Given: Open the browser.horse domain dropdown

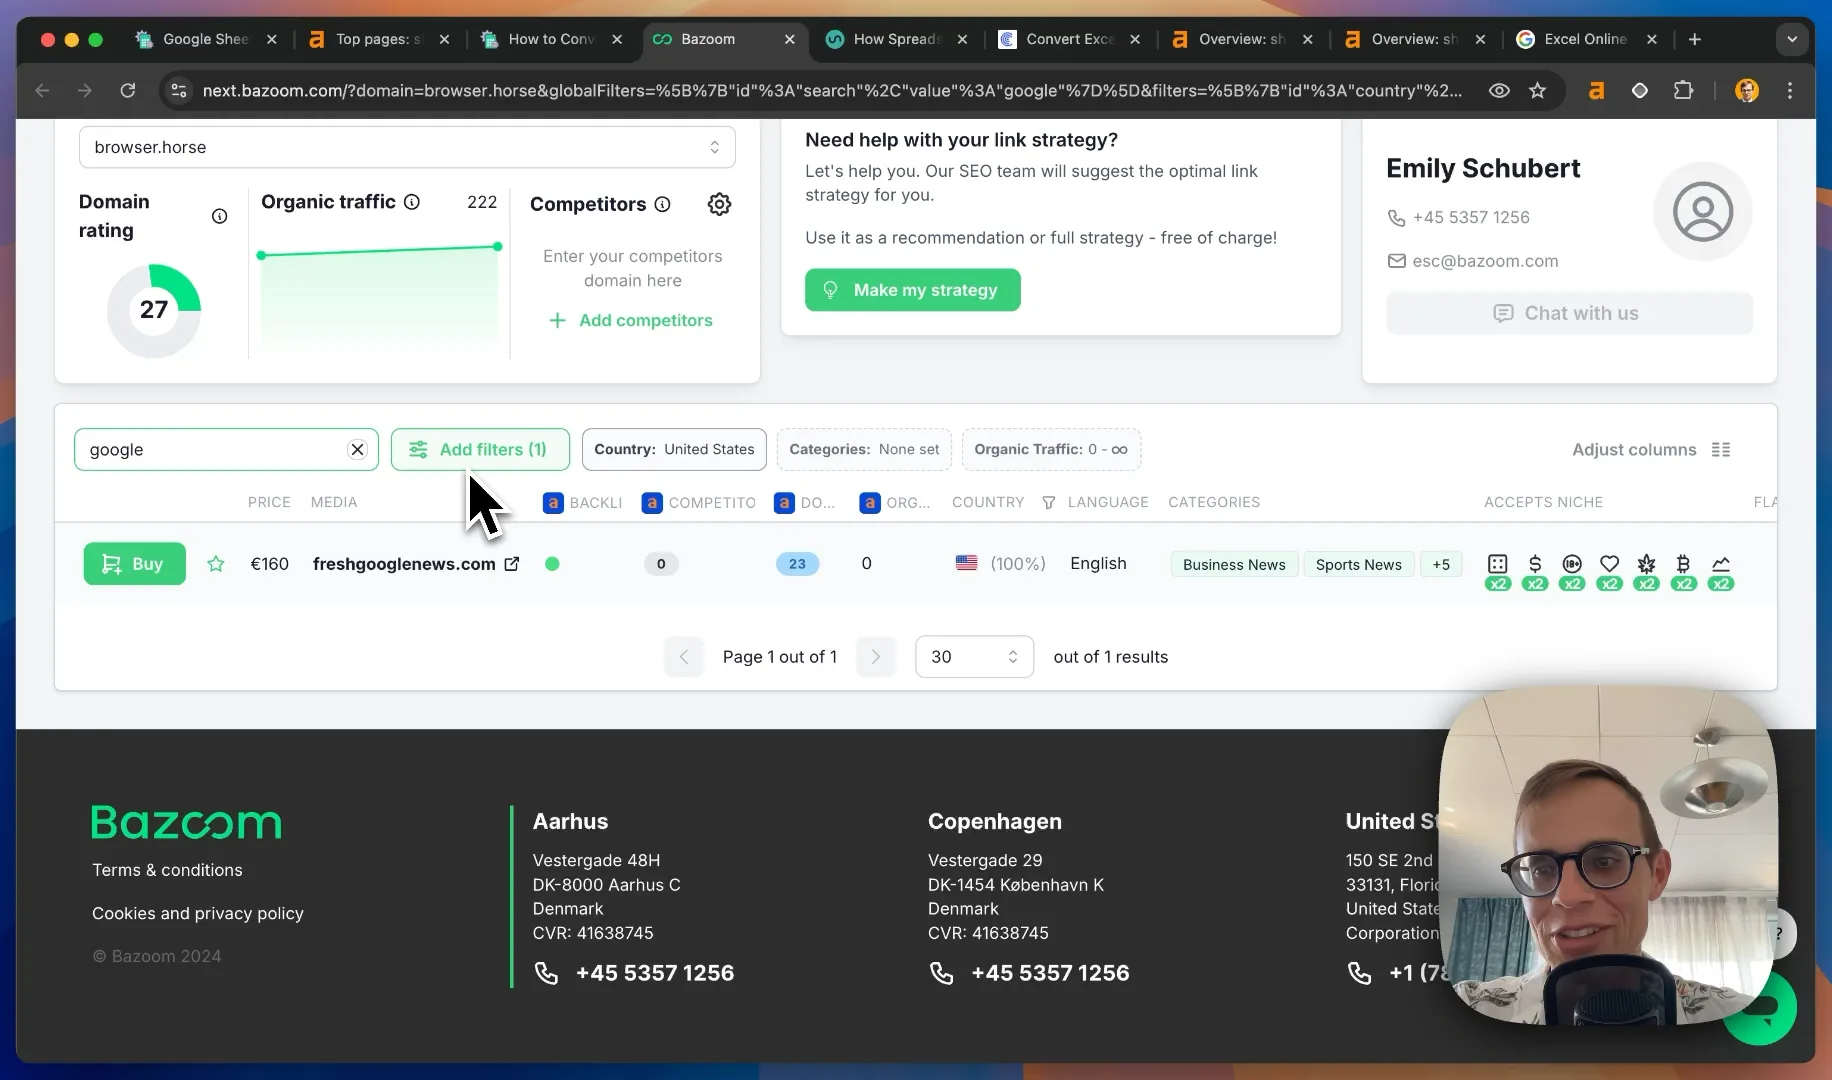Looking at the screenshot, I should pyautogui.click(x=407, y=147).
